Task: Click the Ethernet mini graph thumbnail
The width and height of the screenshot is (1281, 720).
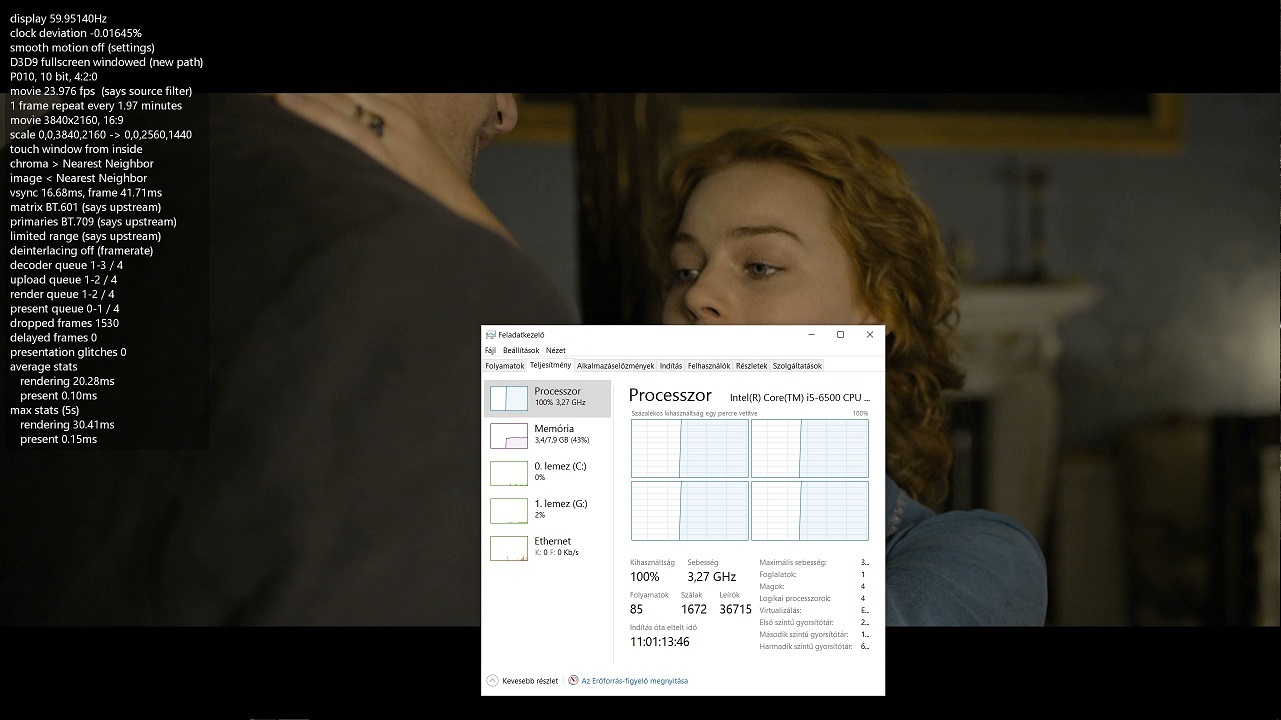Action: point(508,548)
